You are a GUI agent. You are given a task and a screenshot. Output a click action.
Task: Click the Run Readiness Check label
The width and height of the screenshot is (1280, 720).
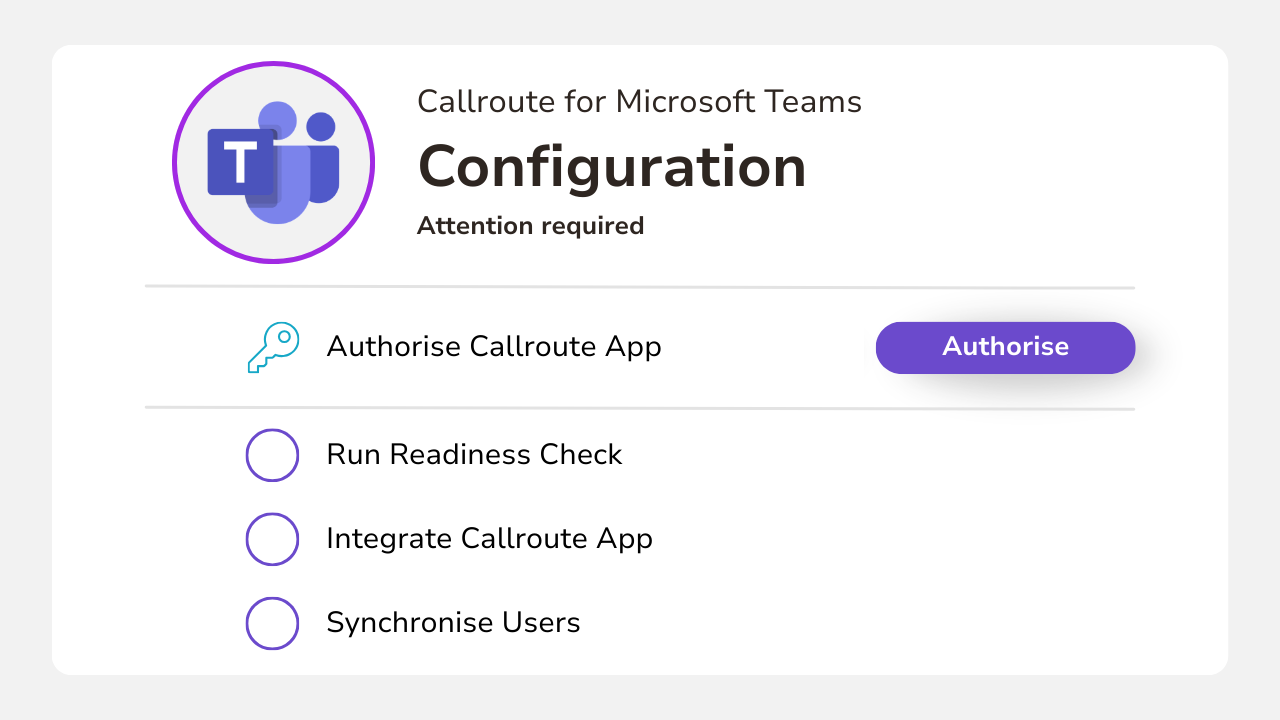pyautogui.click(x=474, y=455)
